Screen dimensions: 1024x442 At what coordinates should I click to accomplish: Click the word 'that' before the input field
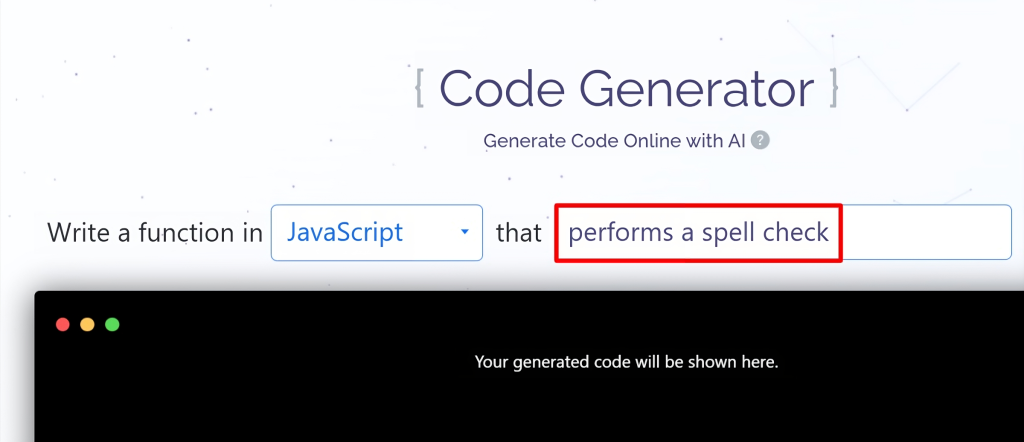point(519,232)
